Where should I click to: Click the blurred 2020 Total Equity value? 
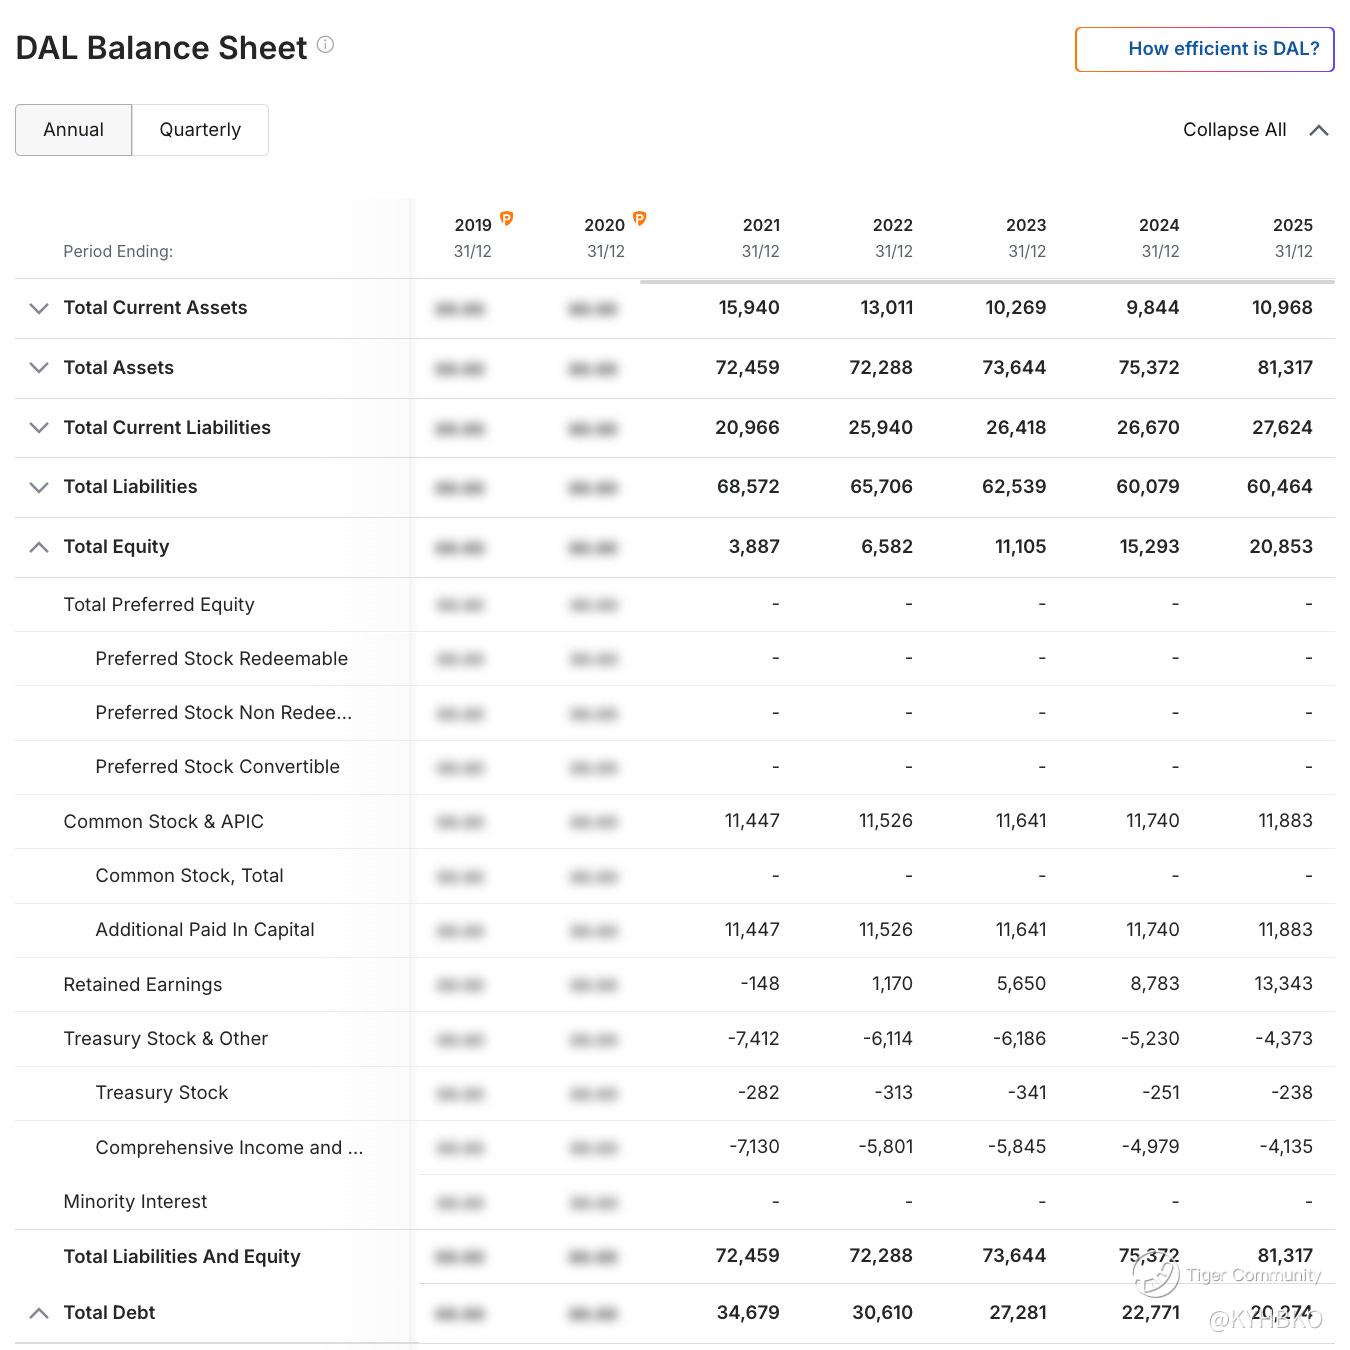click(x=593, y=548)
